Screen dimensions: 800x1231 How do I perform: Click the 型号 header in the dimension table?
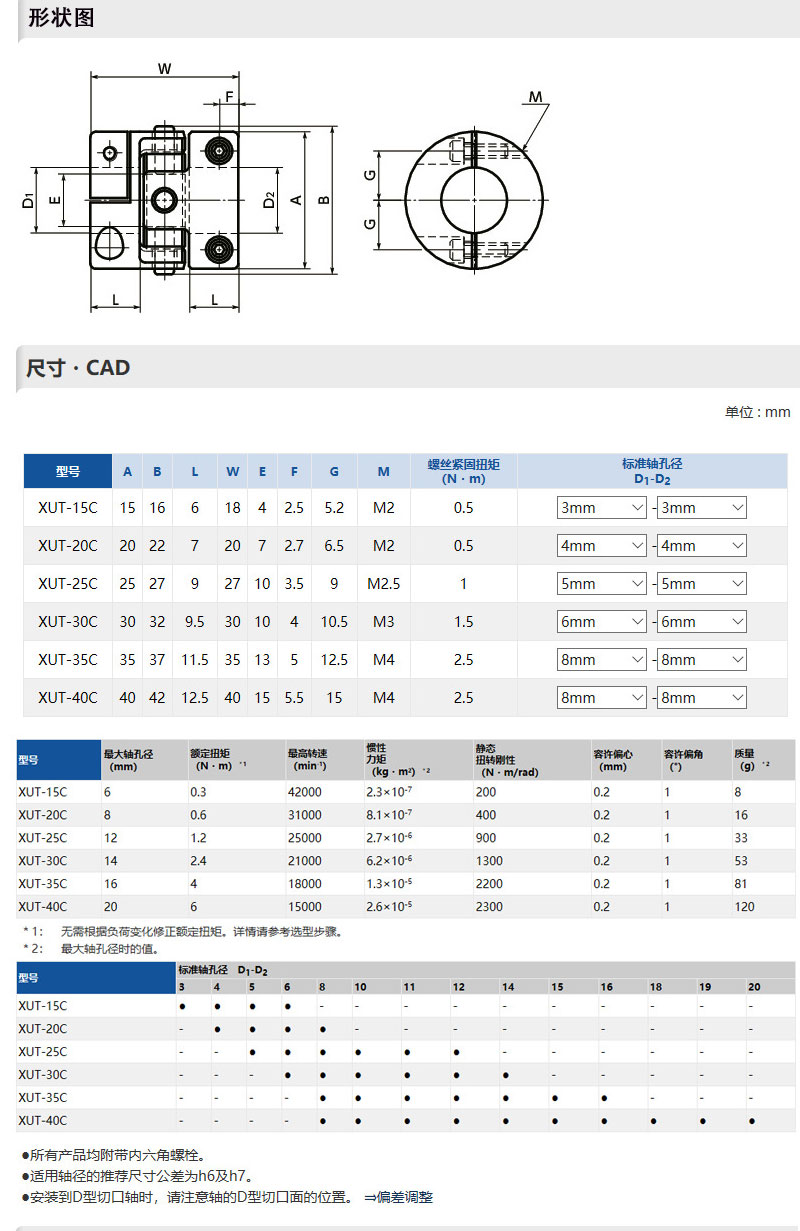[x=68, y=471]
